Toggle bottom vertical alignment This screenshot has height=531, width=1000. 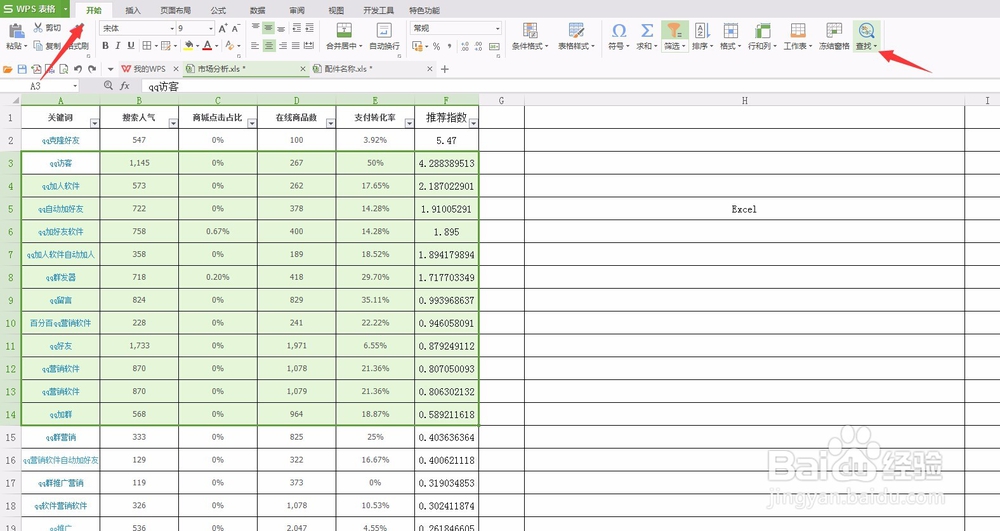click(x=281, y=28)
